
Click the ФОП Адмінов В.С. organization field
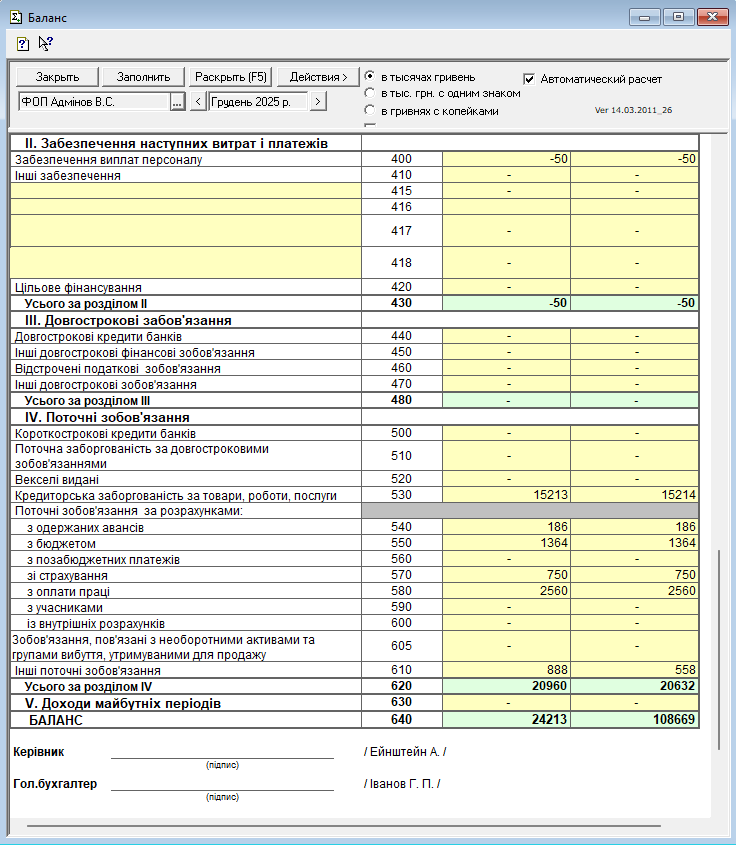(x=93, y=102)
